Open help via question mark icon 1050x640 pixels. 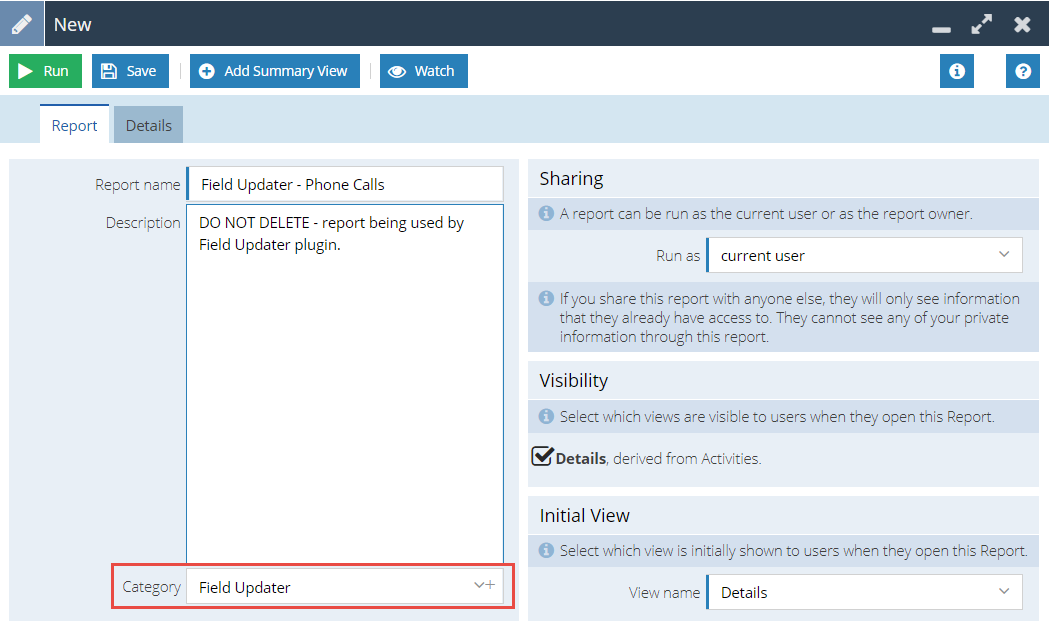(x=1022, y=71)
